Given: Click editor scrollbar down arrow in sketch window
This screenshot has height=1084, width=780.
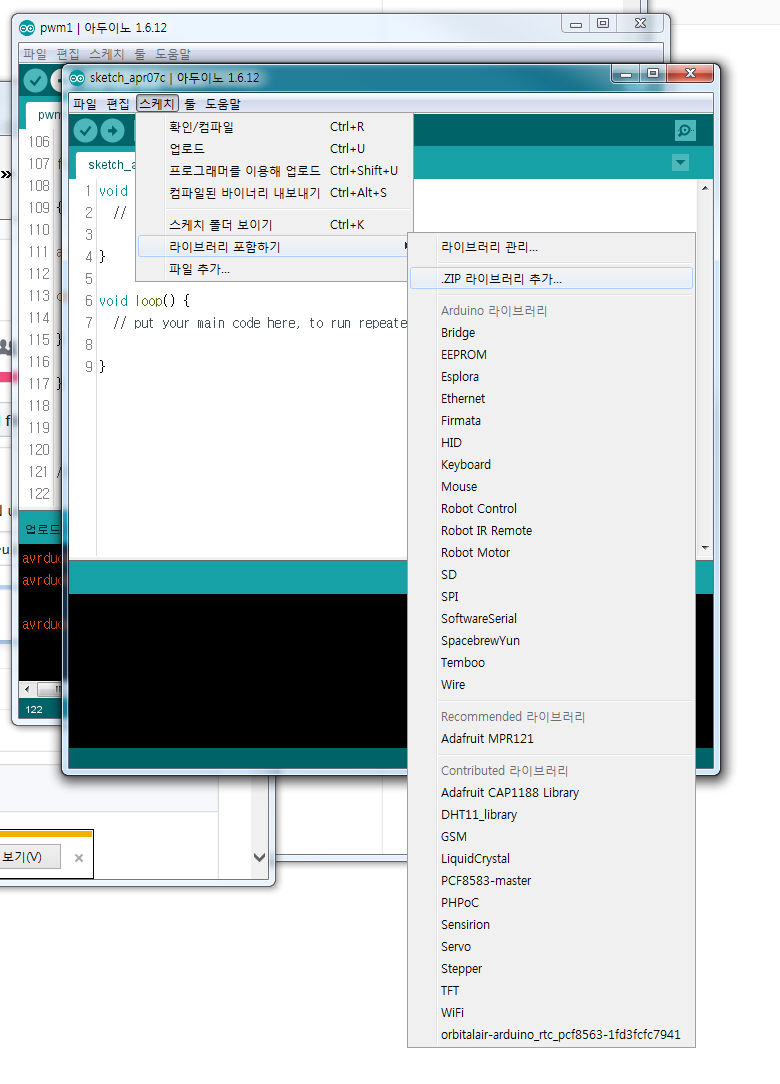Looking at the screenshot, I should coord(705,548).
